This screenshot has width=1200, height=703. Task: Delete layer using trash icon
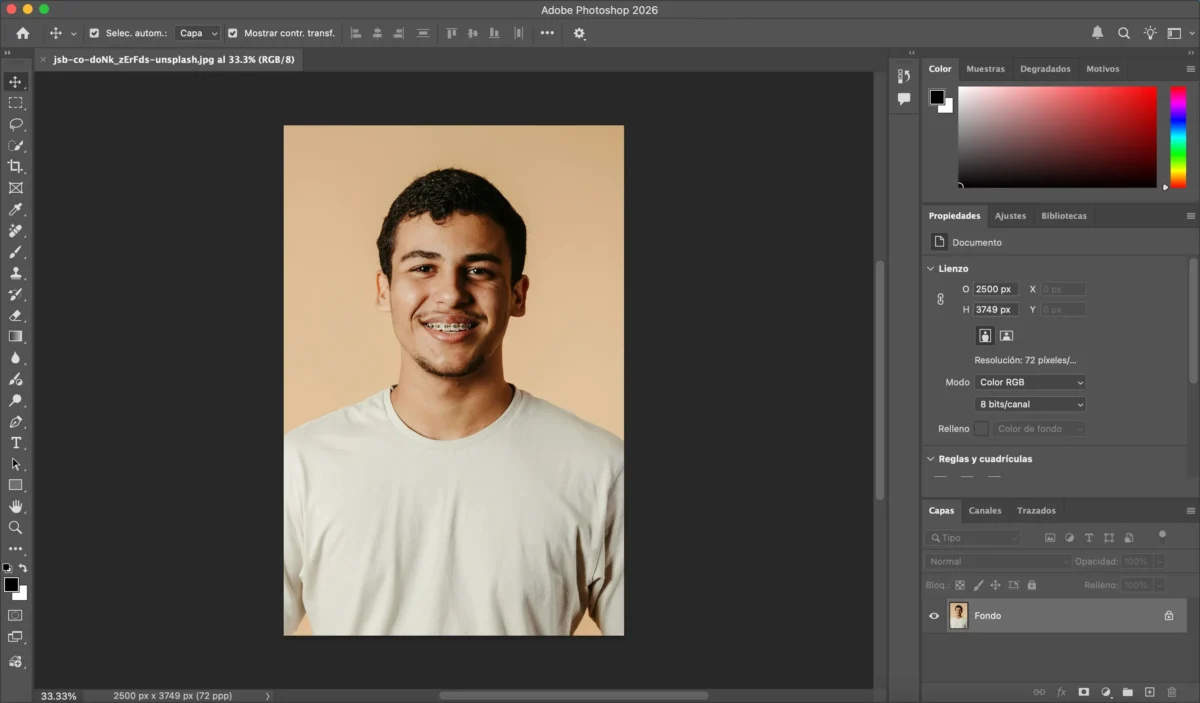coord(1172,692)
